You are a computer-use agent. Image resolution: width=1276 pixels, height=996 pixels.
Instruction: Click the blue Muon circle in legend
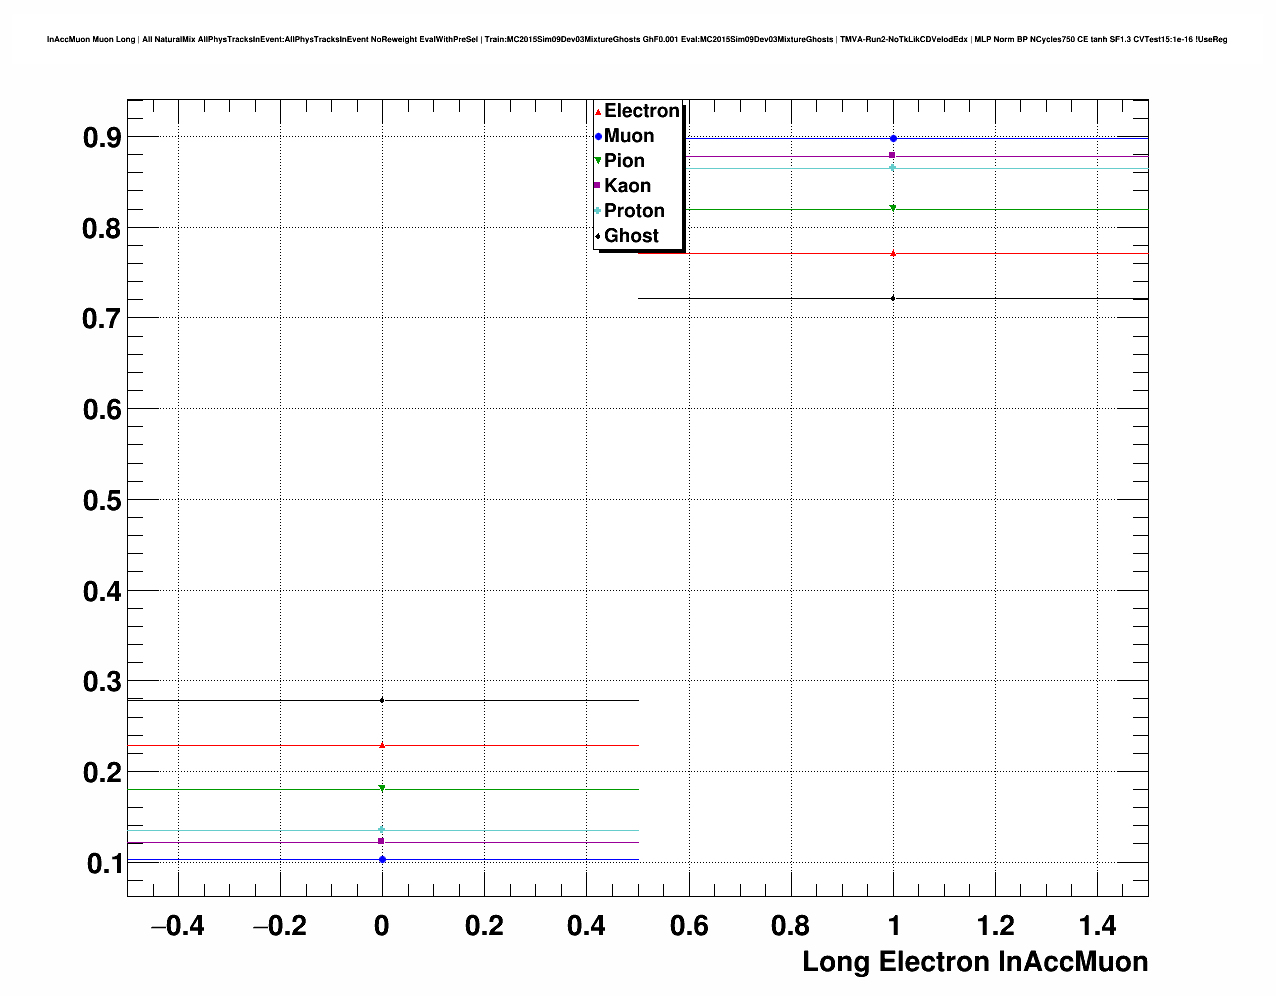tap(598, 136)
